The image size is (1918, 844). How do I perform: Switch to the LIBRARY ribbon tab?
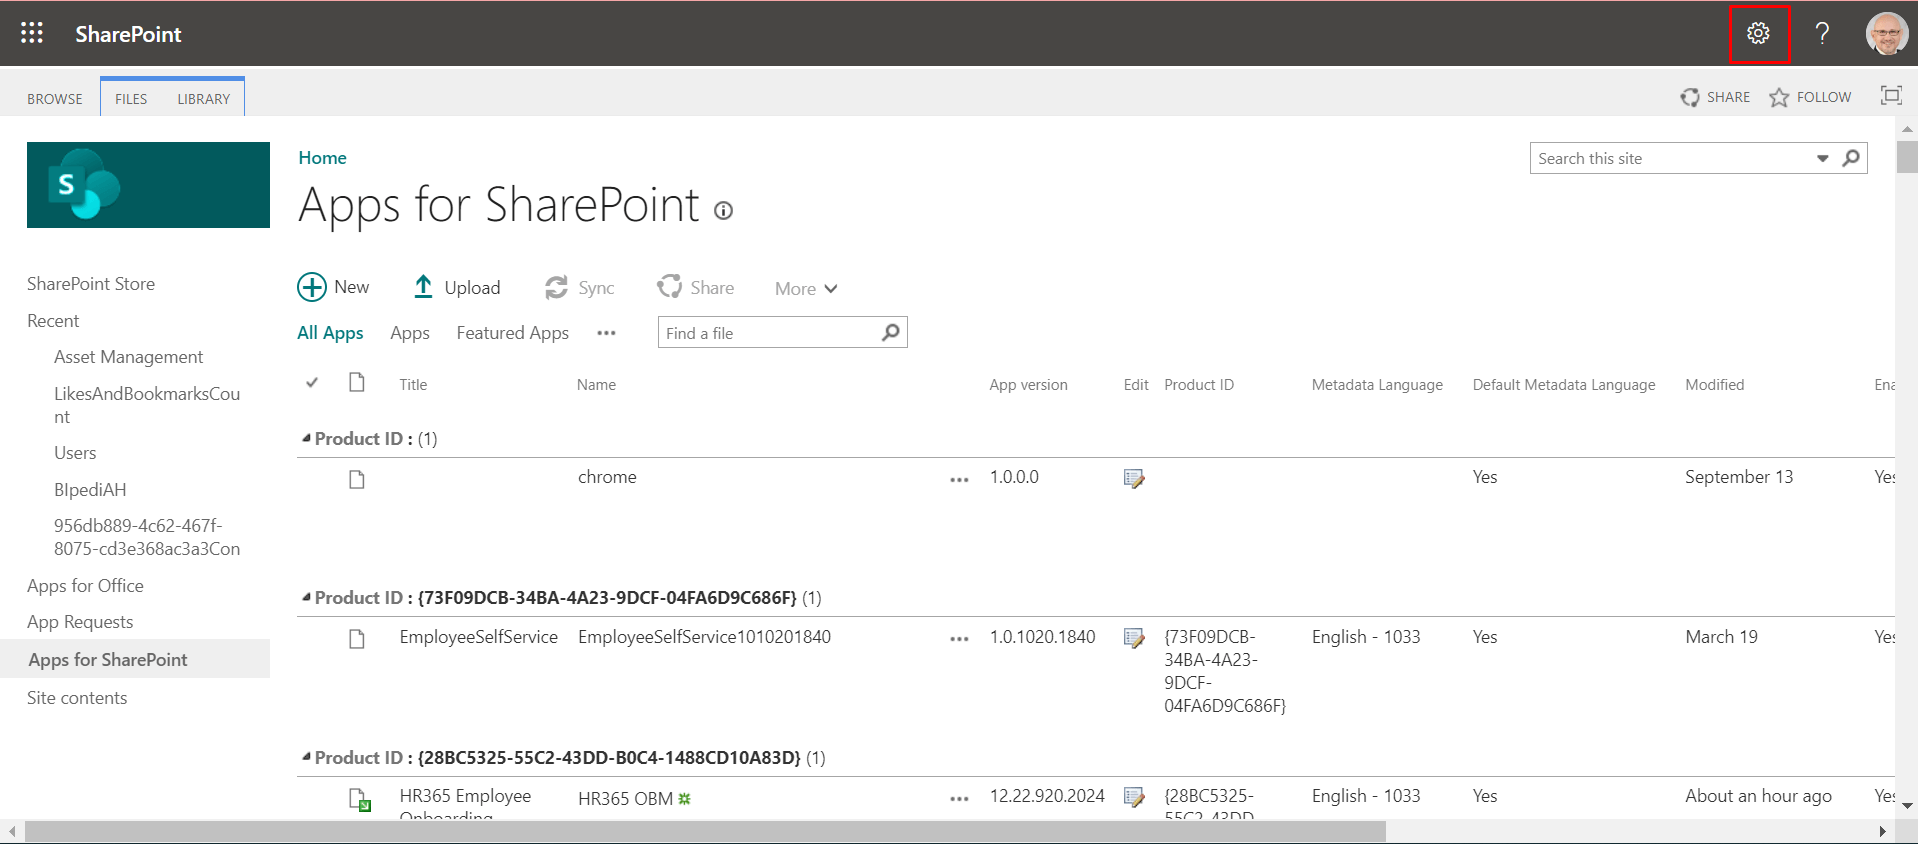[x=204, y=99]
